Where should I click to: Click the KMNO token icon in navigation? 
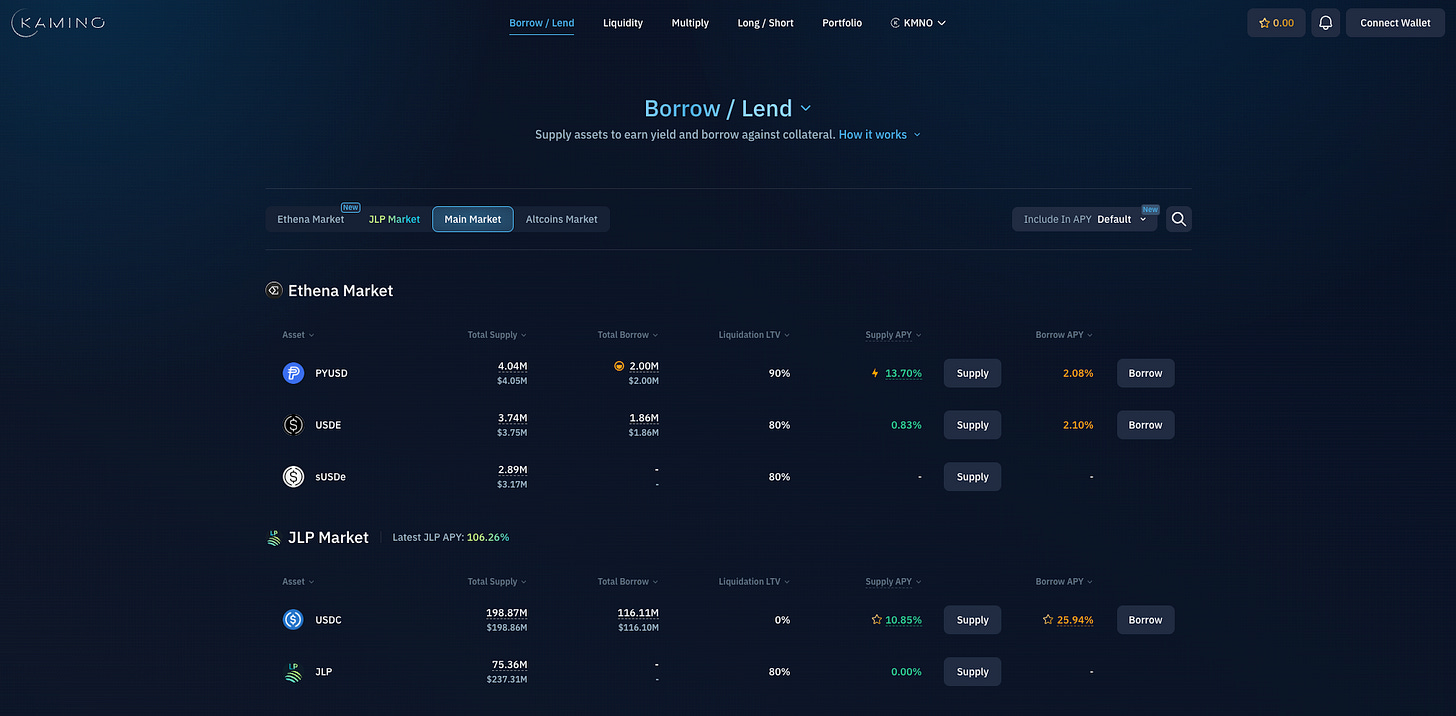(x=895, y=23)
